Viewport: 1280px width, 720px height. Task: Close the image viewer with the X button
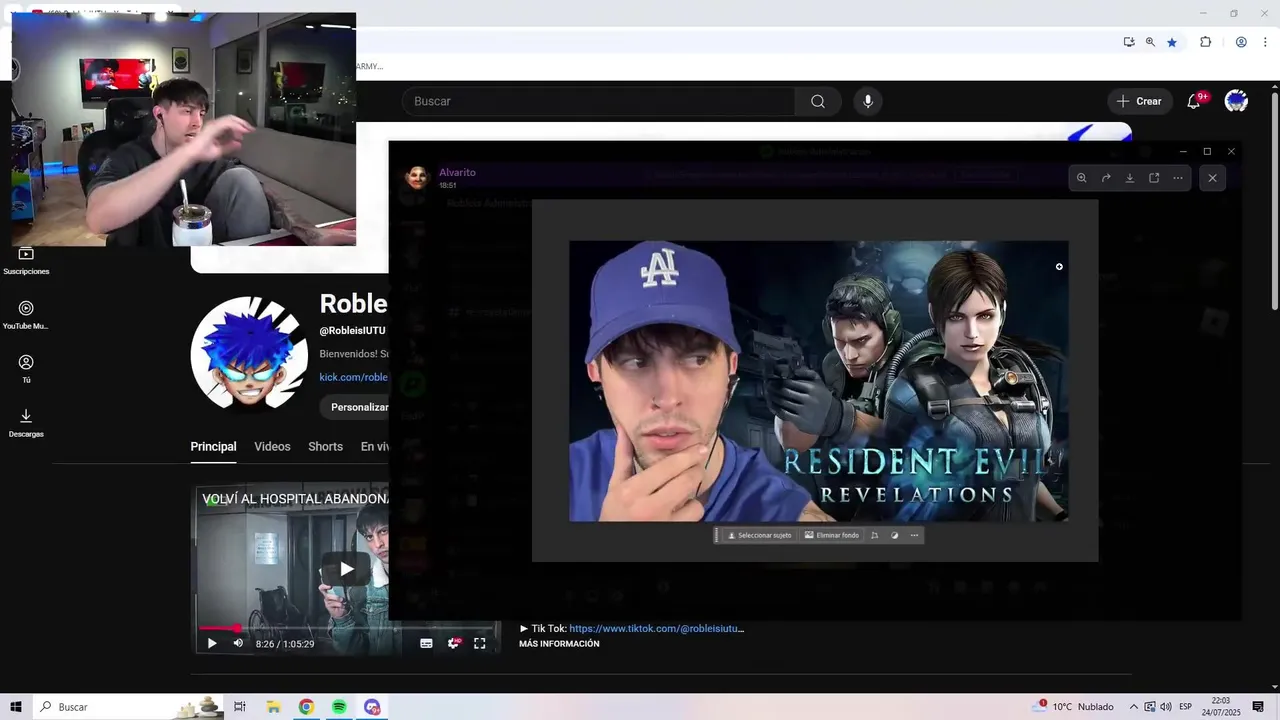[1212, 178]
